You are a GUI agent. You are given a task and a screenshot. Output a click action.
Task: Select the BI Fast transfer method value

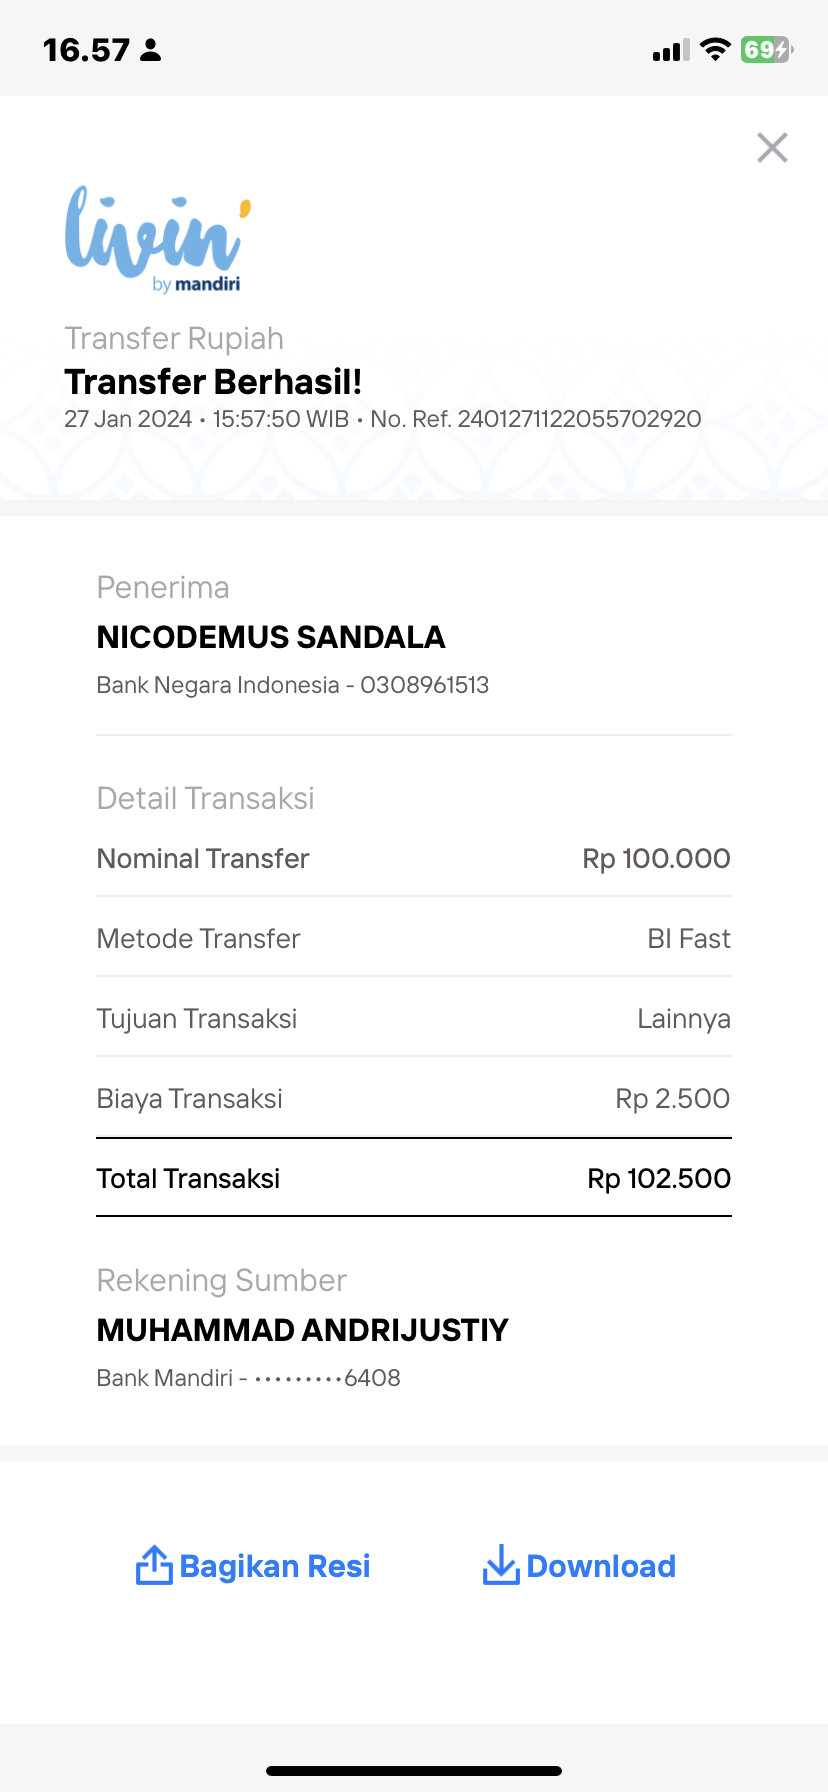tap(689, 938)
